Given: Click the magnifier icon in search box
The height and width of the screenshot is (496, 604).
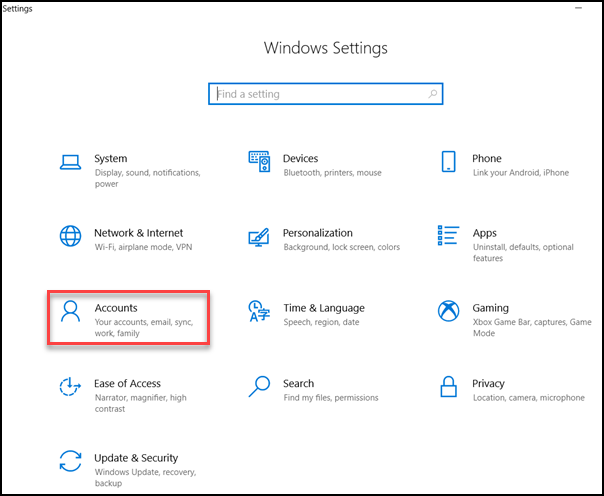Looking at the screenshot, I should point(433,94).
